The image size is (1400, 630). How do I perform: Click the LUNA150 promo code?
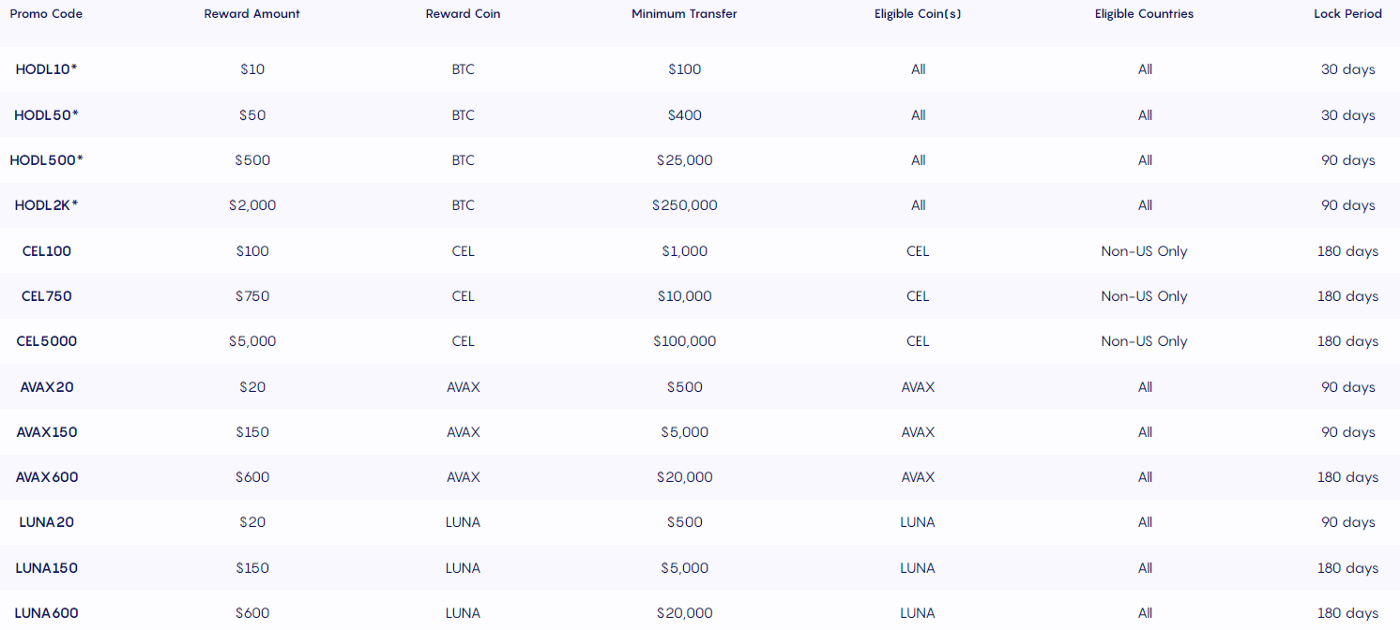[46, 568]
